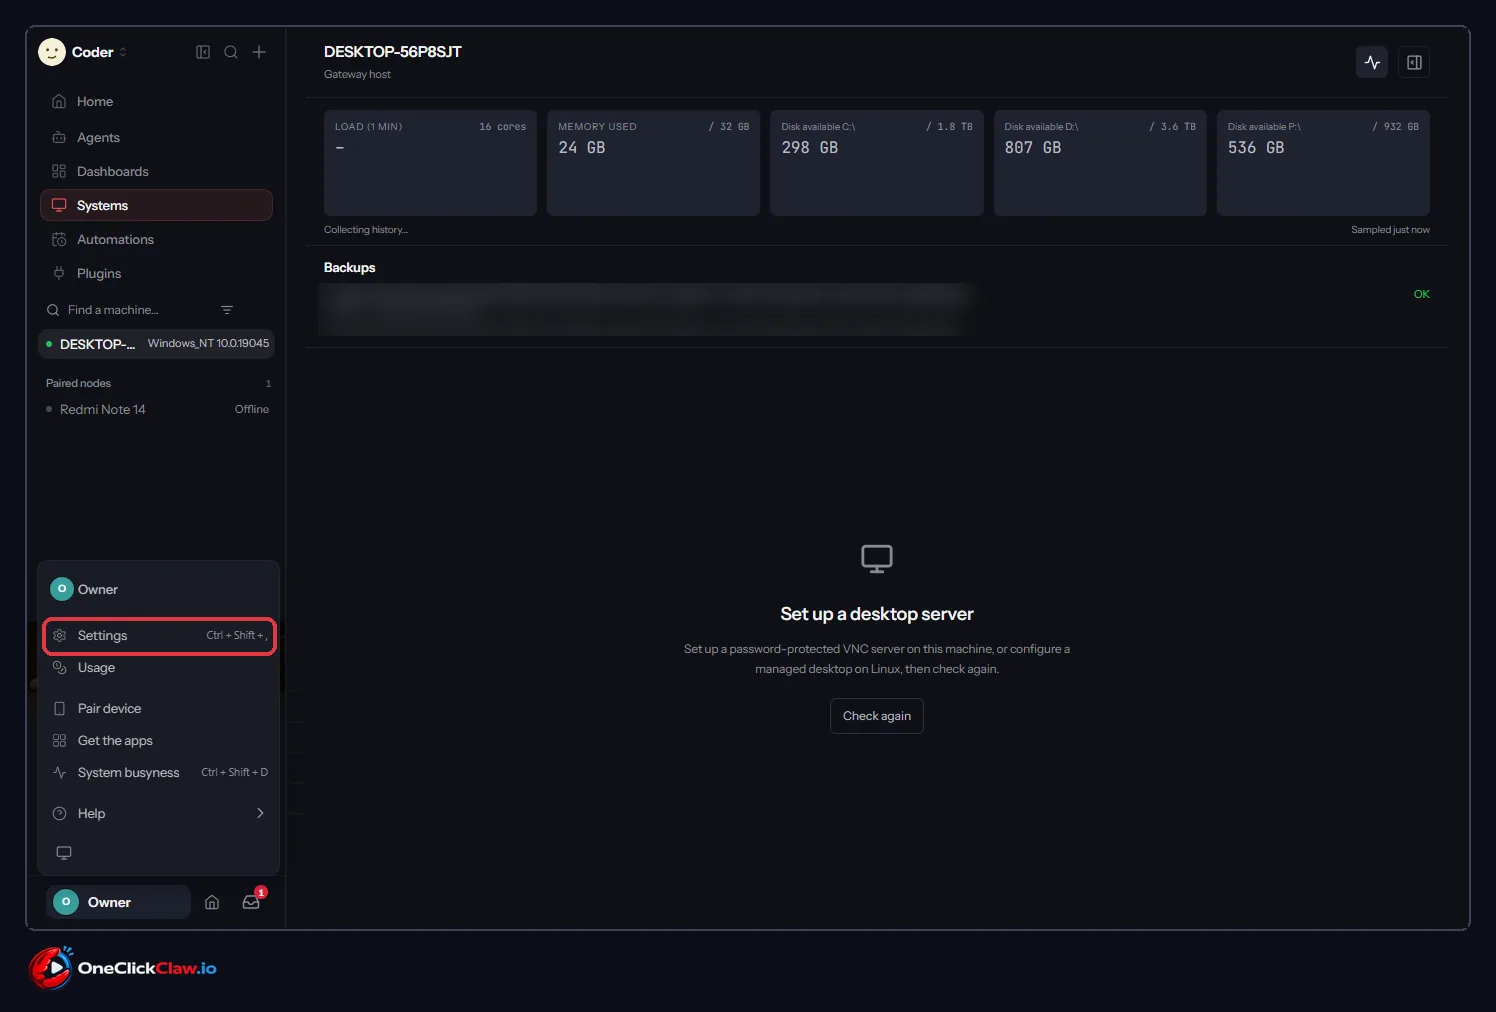
Task: Choose Get the apps
Action: [x=159, y=741]
